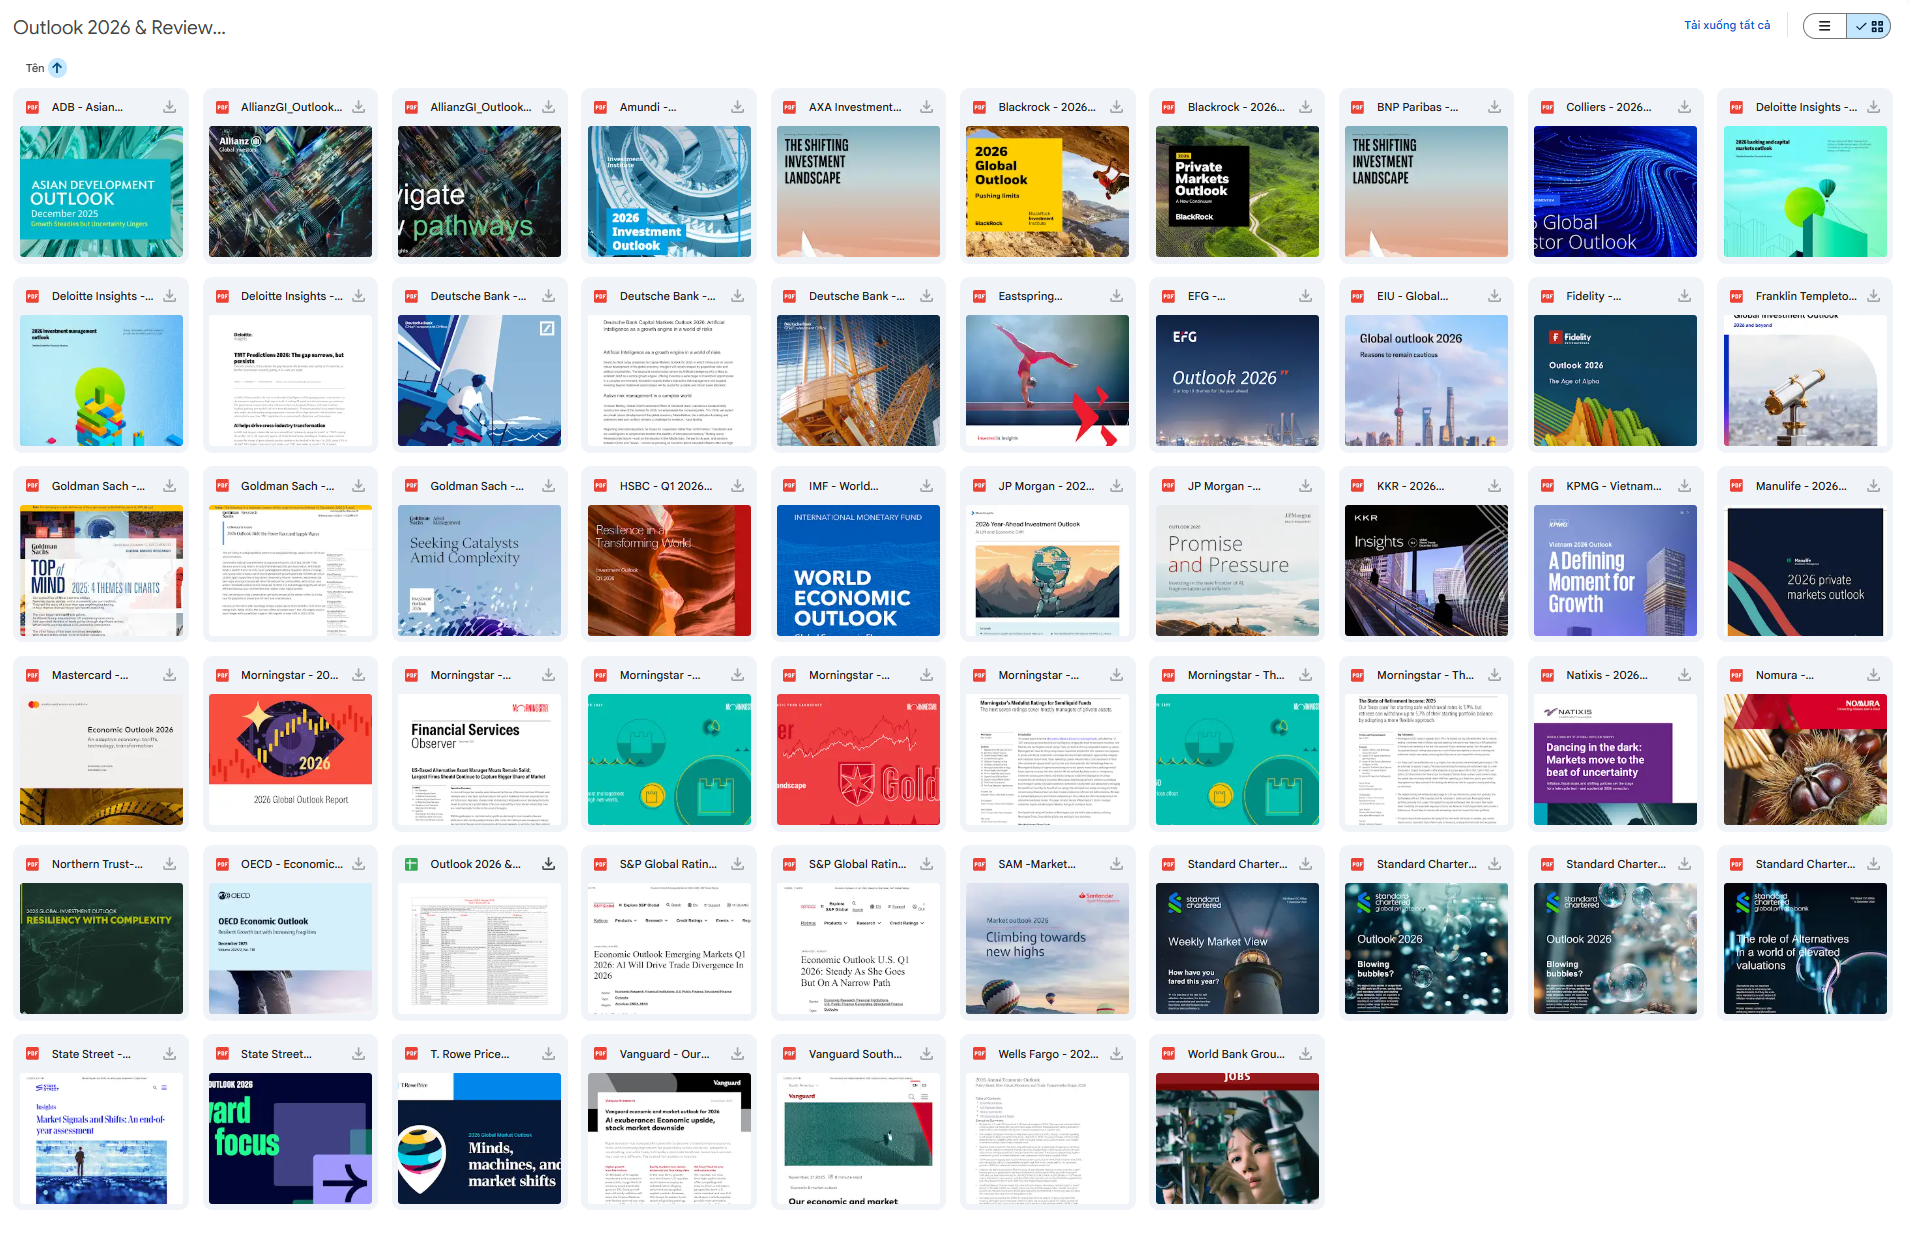Screen dimensions: 1909x1234
Task: Switch to list view layout
Action: click(x=1825, y=26)
